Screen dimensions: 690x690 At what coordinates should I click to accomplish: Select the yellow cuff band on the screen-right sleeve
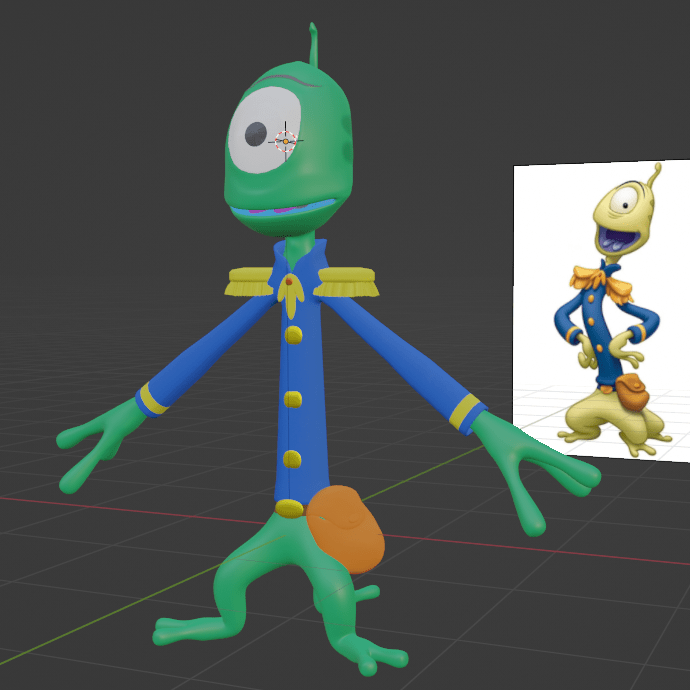(x=464, y=413)
